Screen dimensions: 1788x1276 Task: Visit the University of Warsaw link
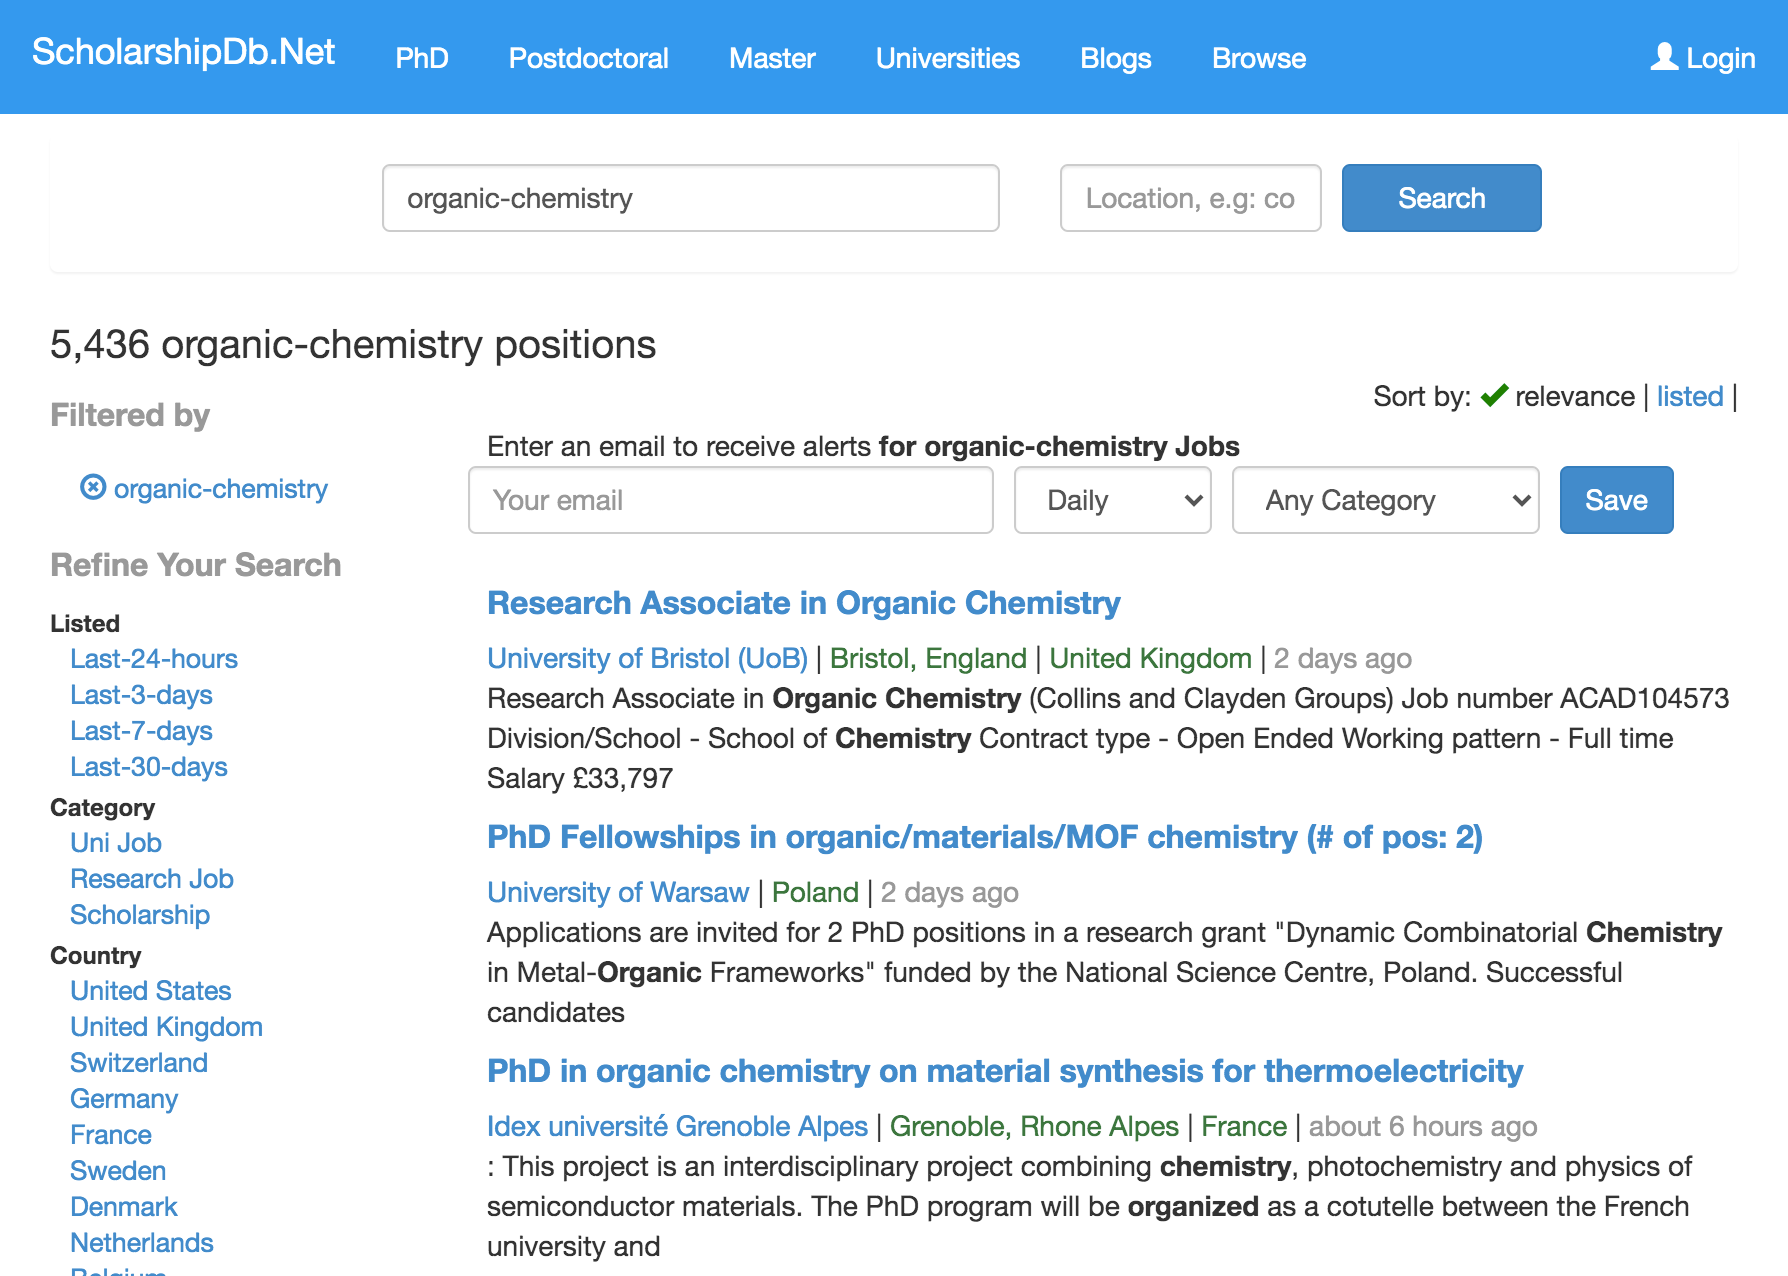click(617, 892)
